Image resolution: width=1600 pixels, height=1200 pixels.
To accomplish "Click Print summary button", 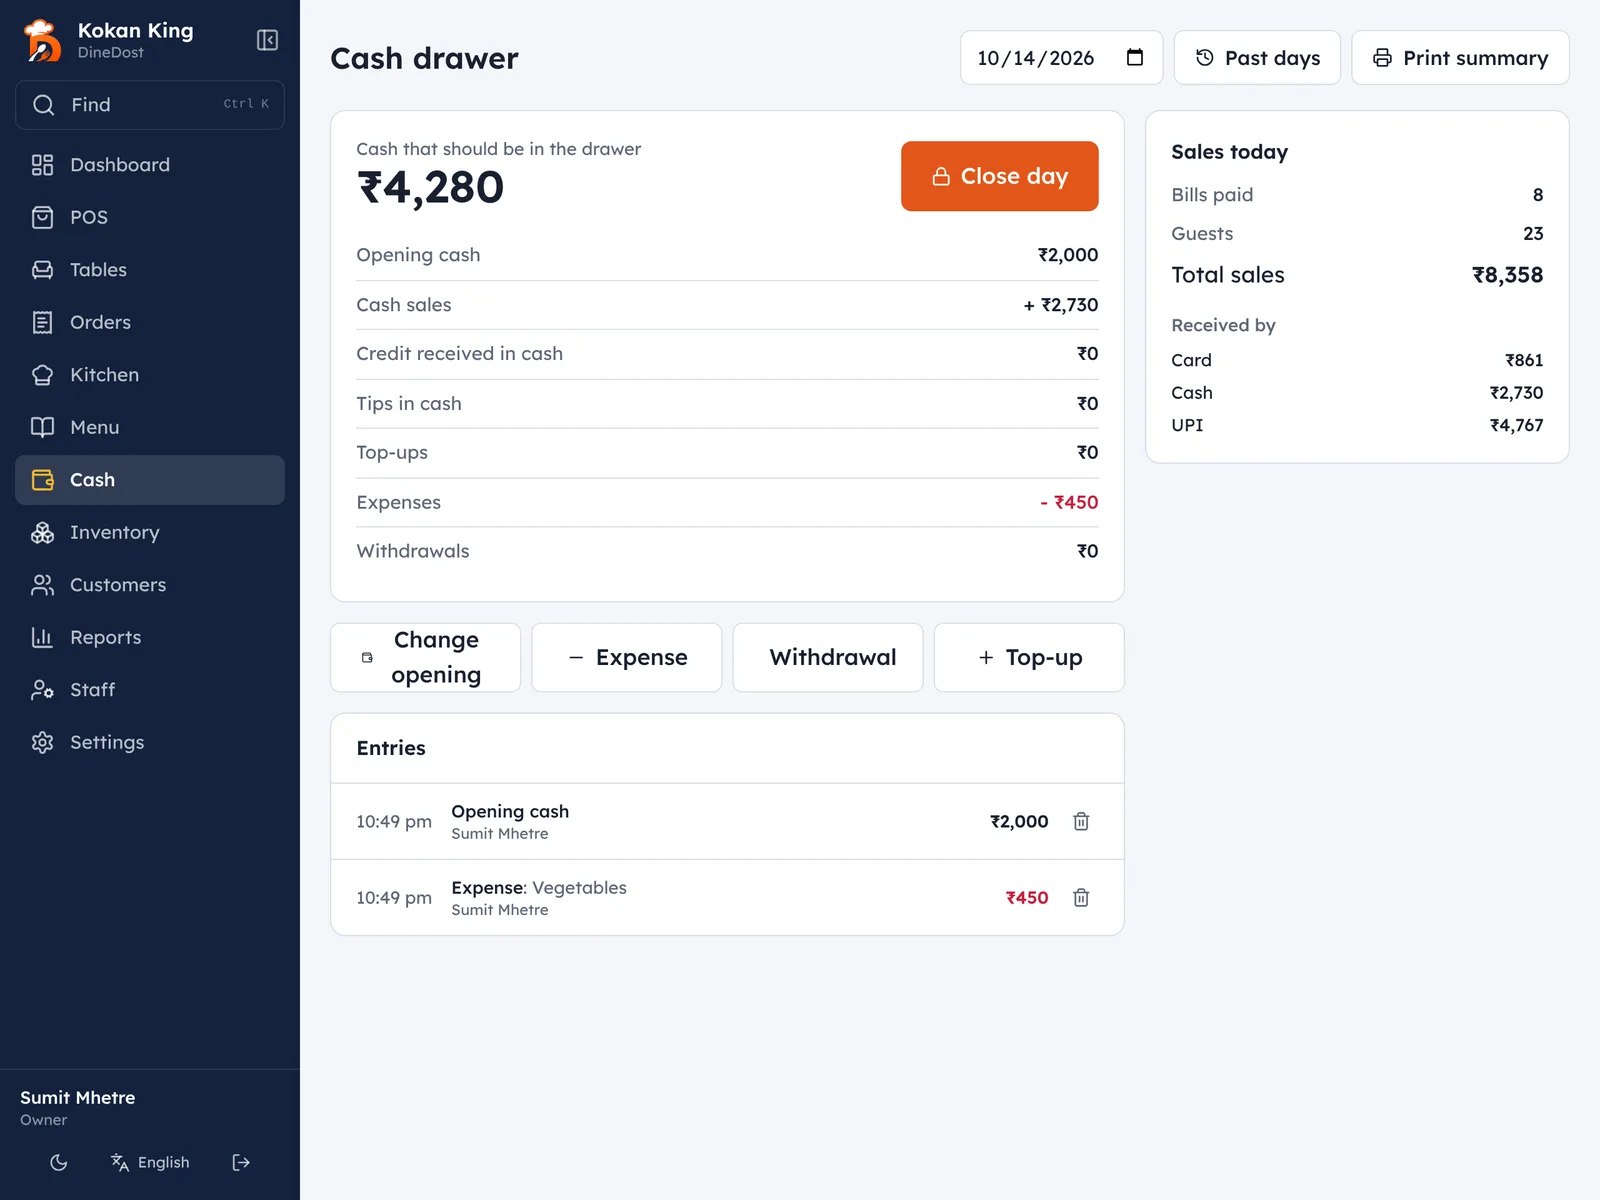I will tap(1460, 58).
